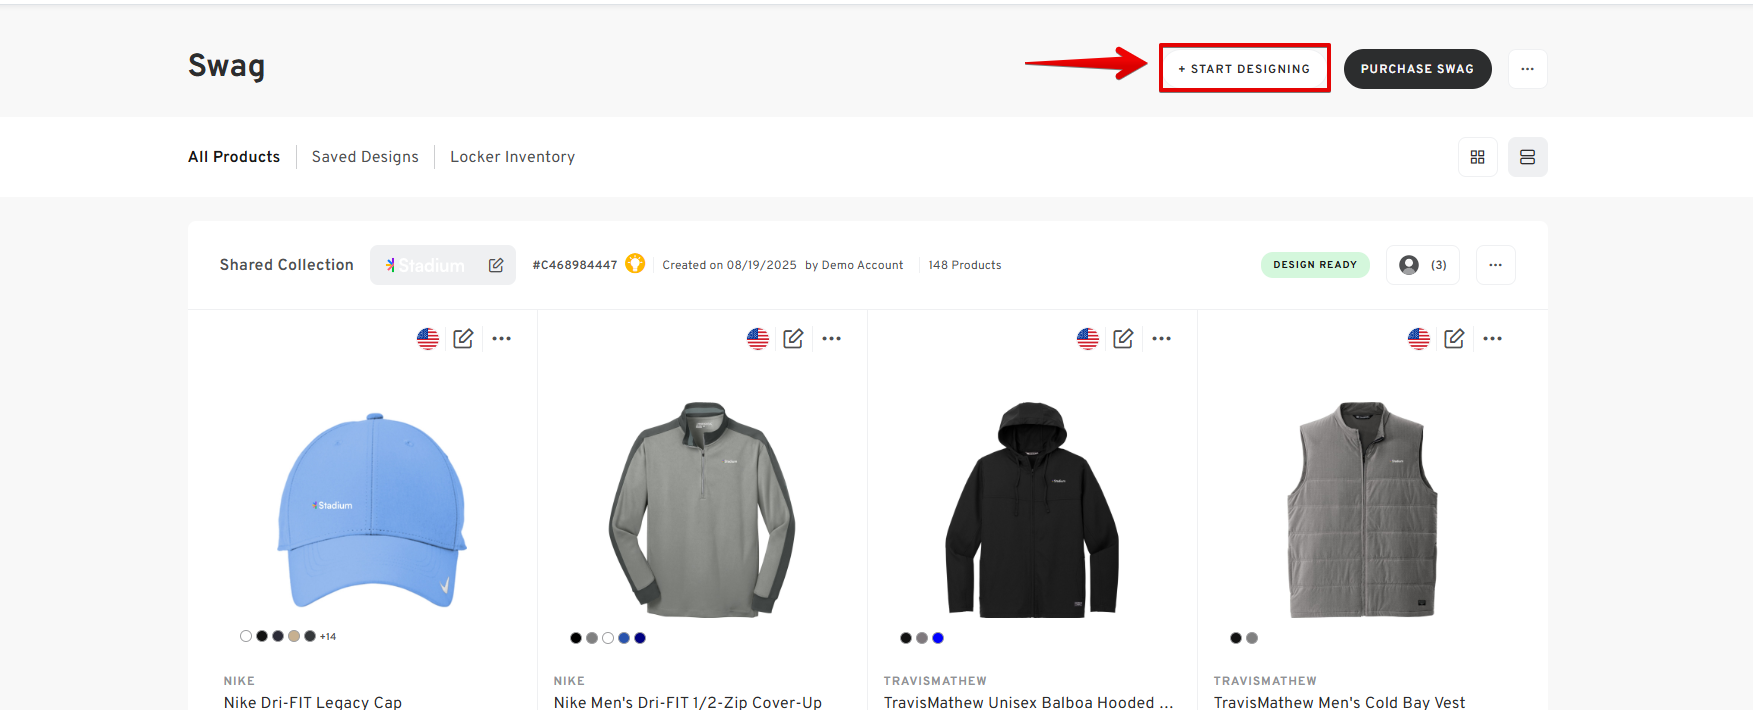Image resolution: width=1753 pixels, height=710 pixels.
Task: Open the Saved Designs tab
Action: pos(365,157)
